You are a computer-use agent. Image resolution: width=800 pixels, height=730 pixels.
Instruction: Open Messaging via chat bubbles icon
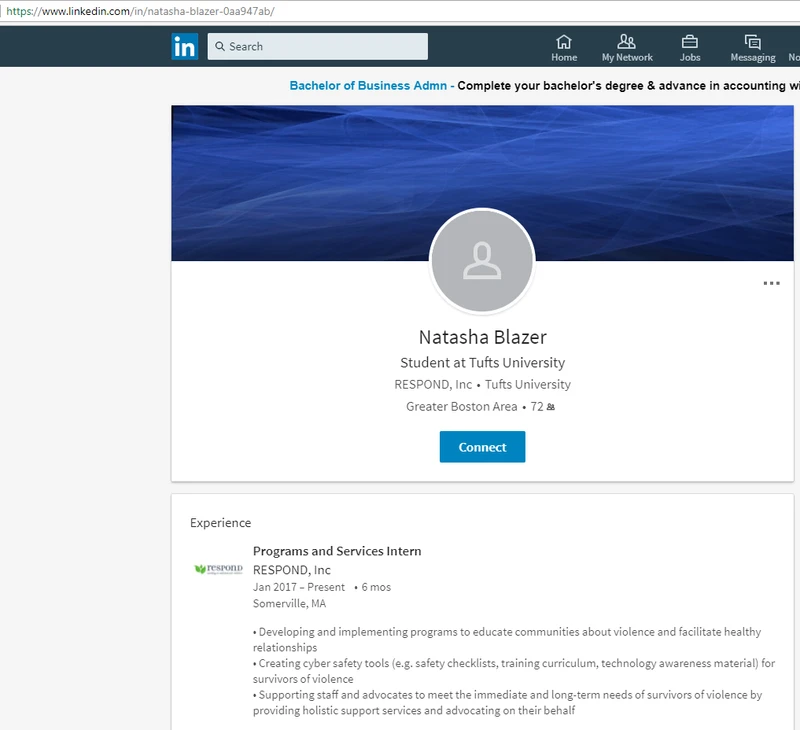(x=753, y=41)
